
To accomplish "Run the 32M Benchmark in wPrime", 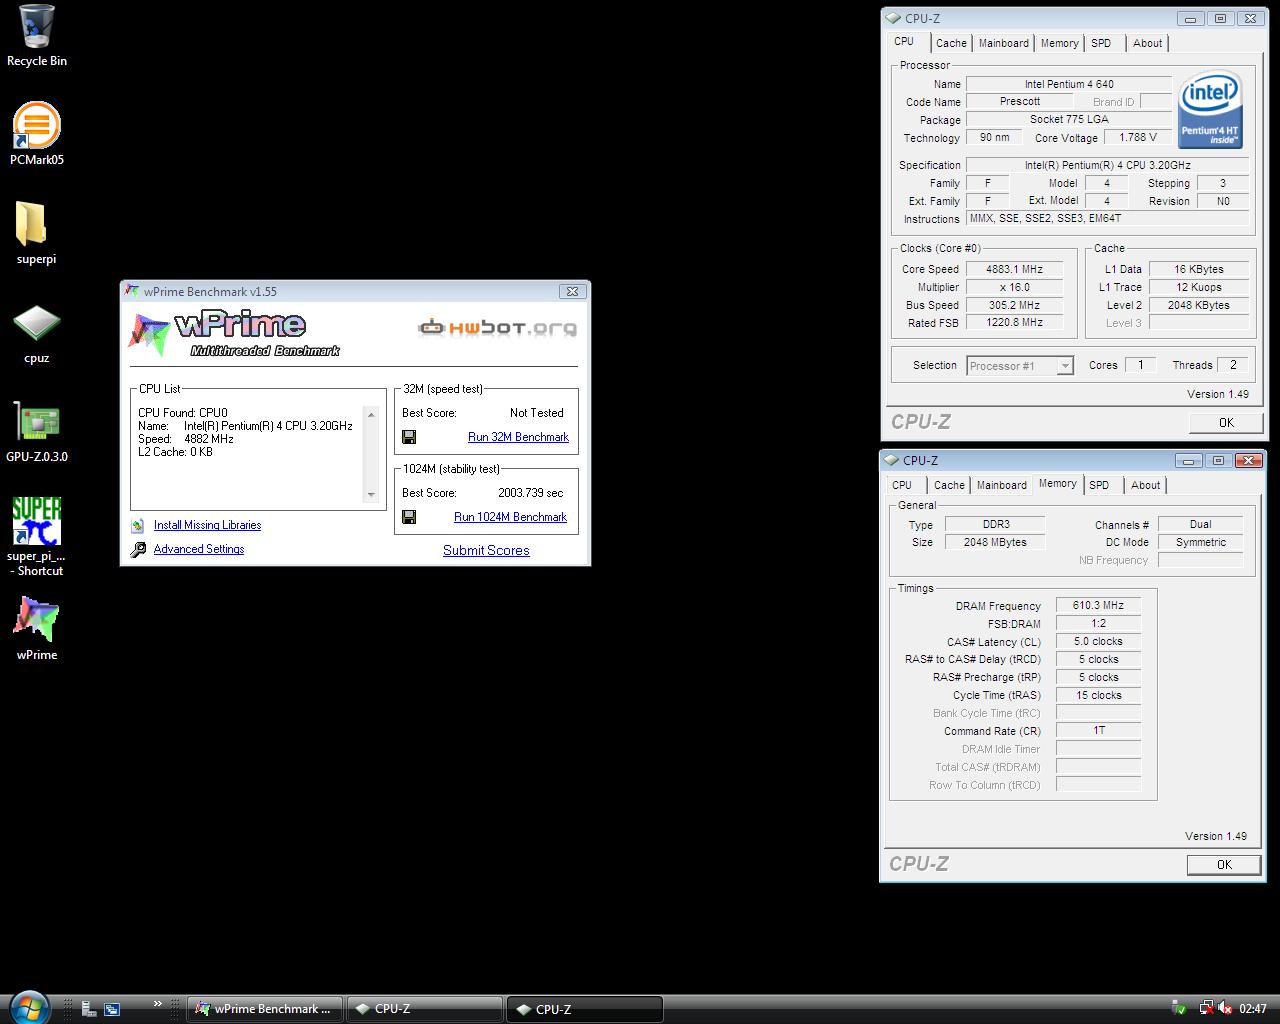I will click(518, 437).
